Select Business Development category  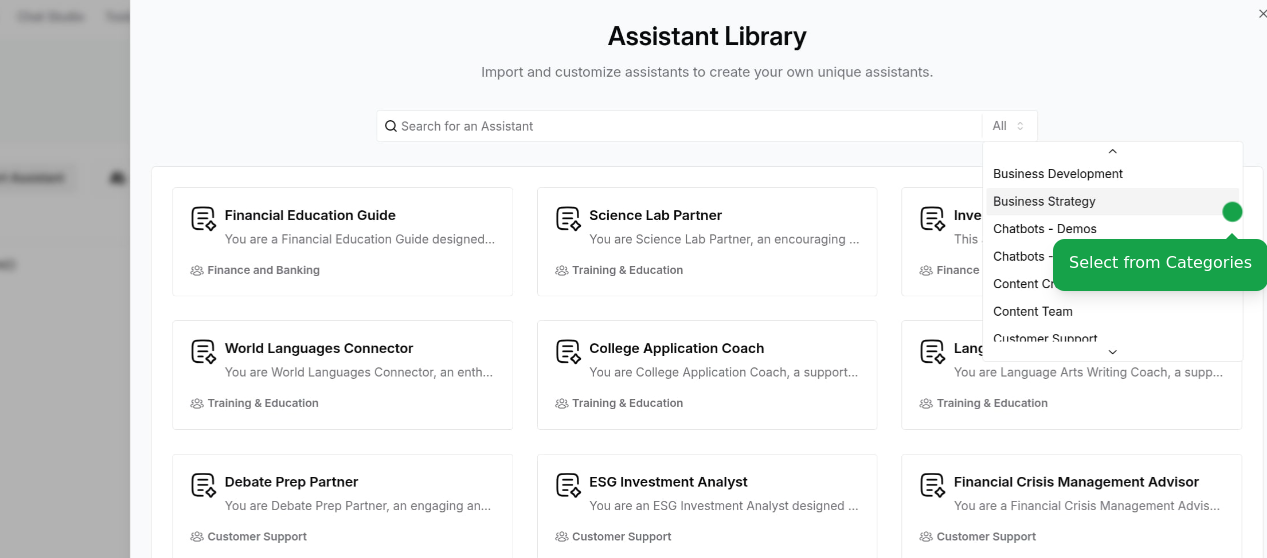tap(1112, 174)
